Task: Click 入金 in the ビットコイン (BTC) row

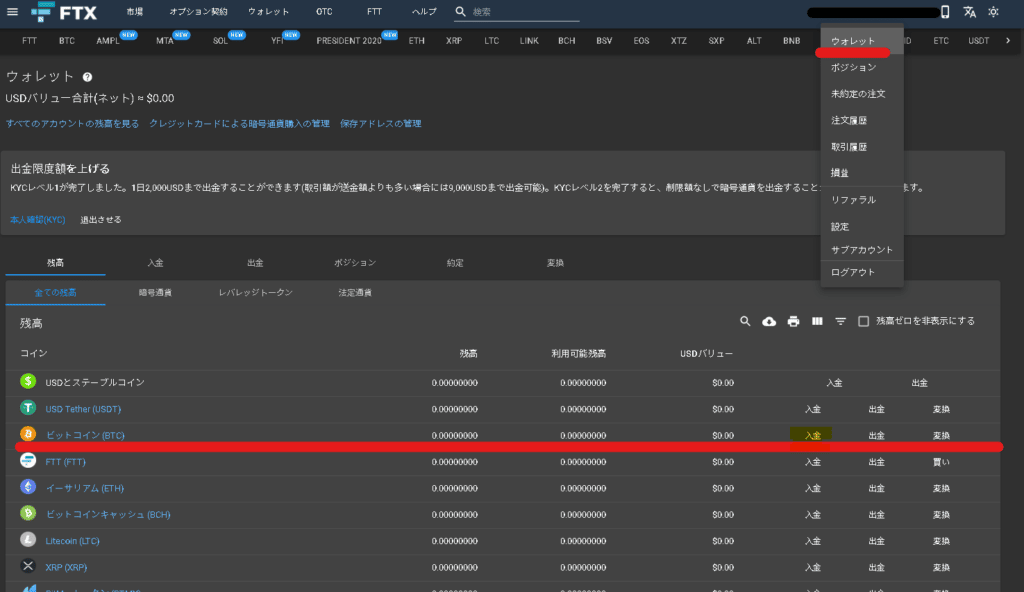Action: [x=812, y=435]
